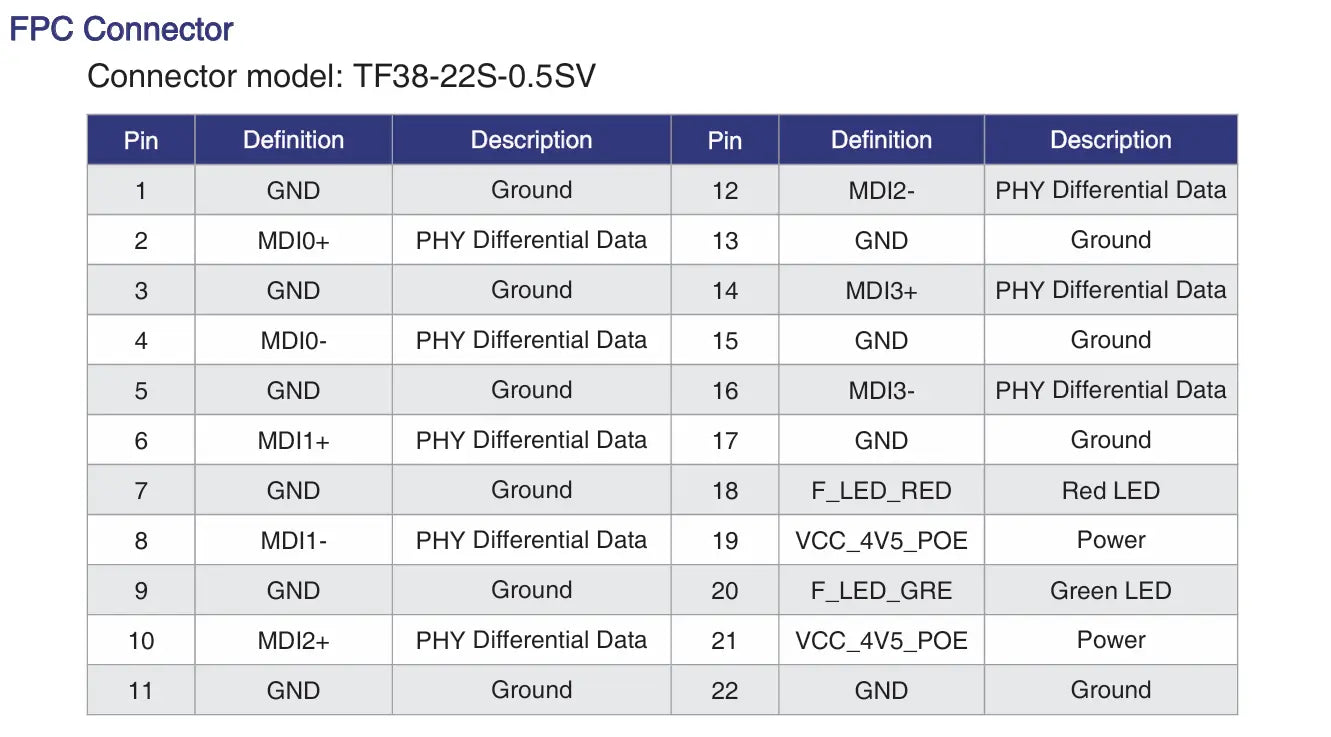Select the MDI0+ definition cell
Screen dimensions: 1331x737
(x=293, y=241)
